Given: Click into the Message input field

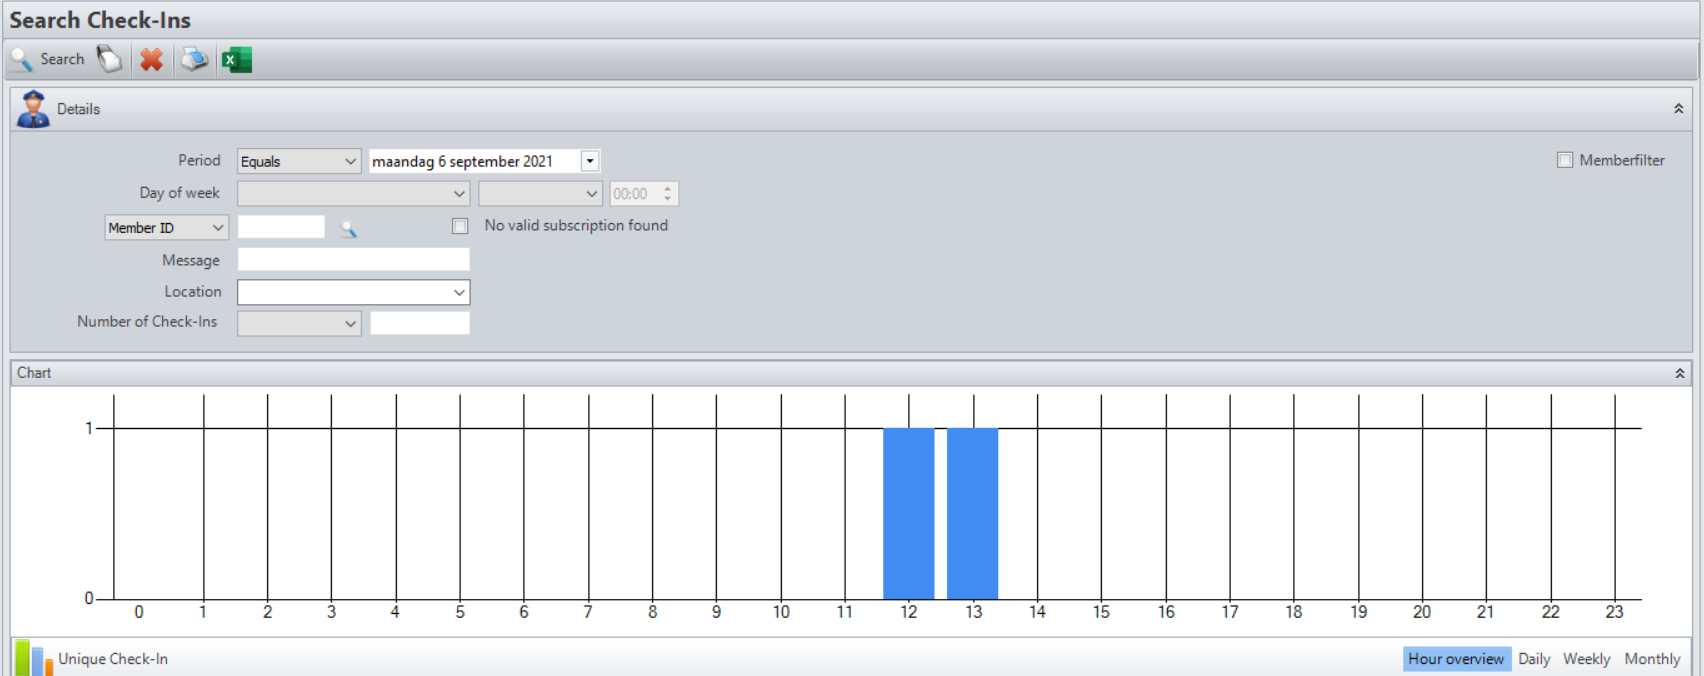Looking at the screenshot, I should (353, 260).
